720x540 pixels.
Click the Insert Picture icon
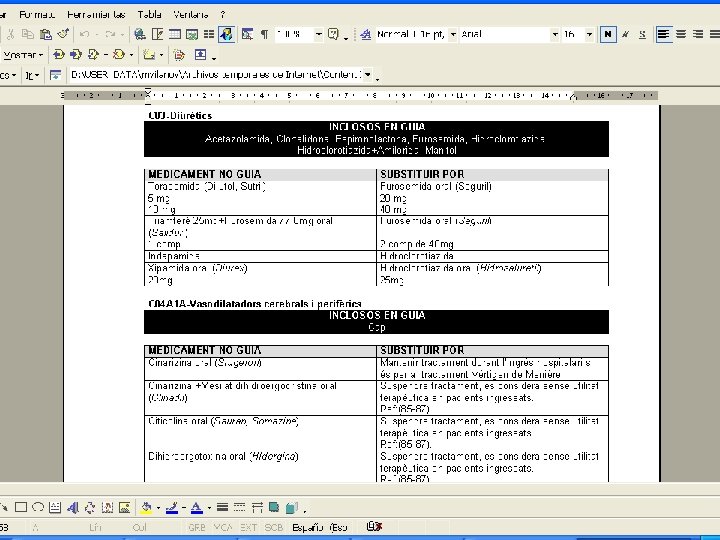(124, 507)
